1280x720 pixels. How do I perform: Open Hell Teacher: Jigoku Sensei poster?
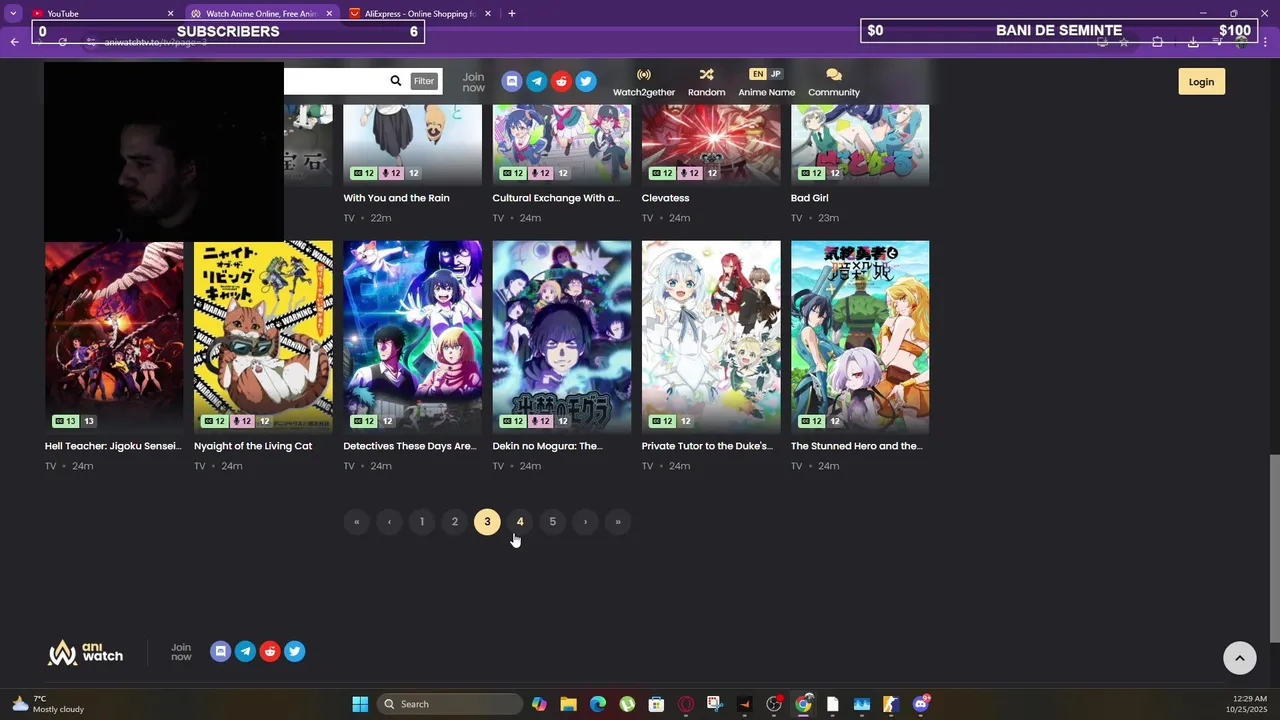[x=114, y=336]
